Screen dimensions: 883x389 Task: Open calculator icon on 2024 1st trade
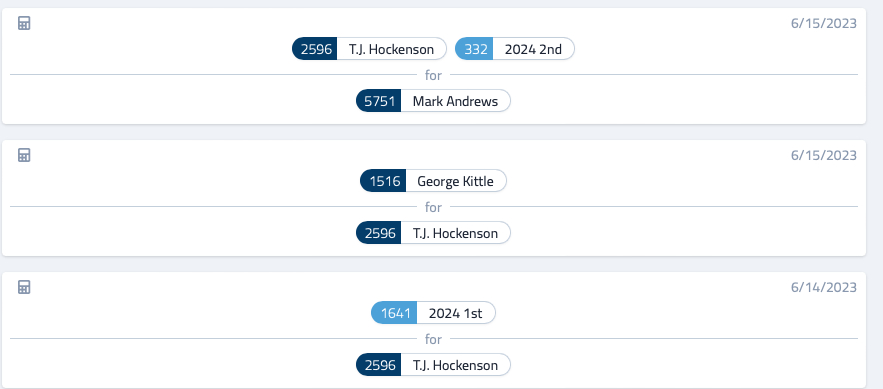point(24,287)
